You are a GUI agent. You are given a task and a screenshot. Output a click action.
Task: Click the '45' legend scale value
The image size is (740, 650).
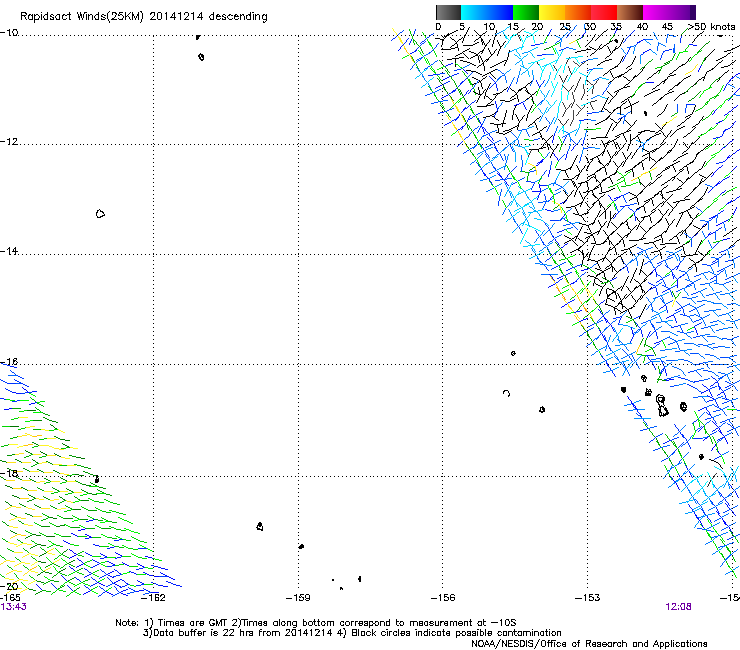pyautogui.click(x=667, y=27)
